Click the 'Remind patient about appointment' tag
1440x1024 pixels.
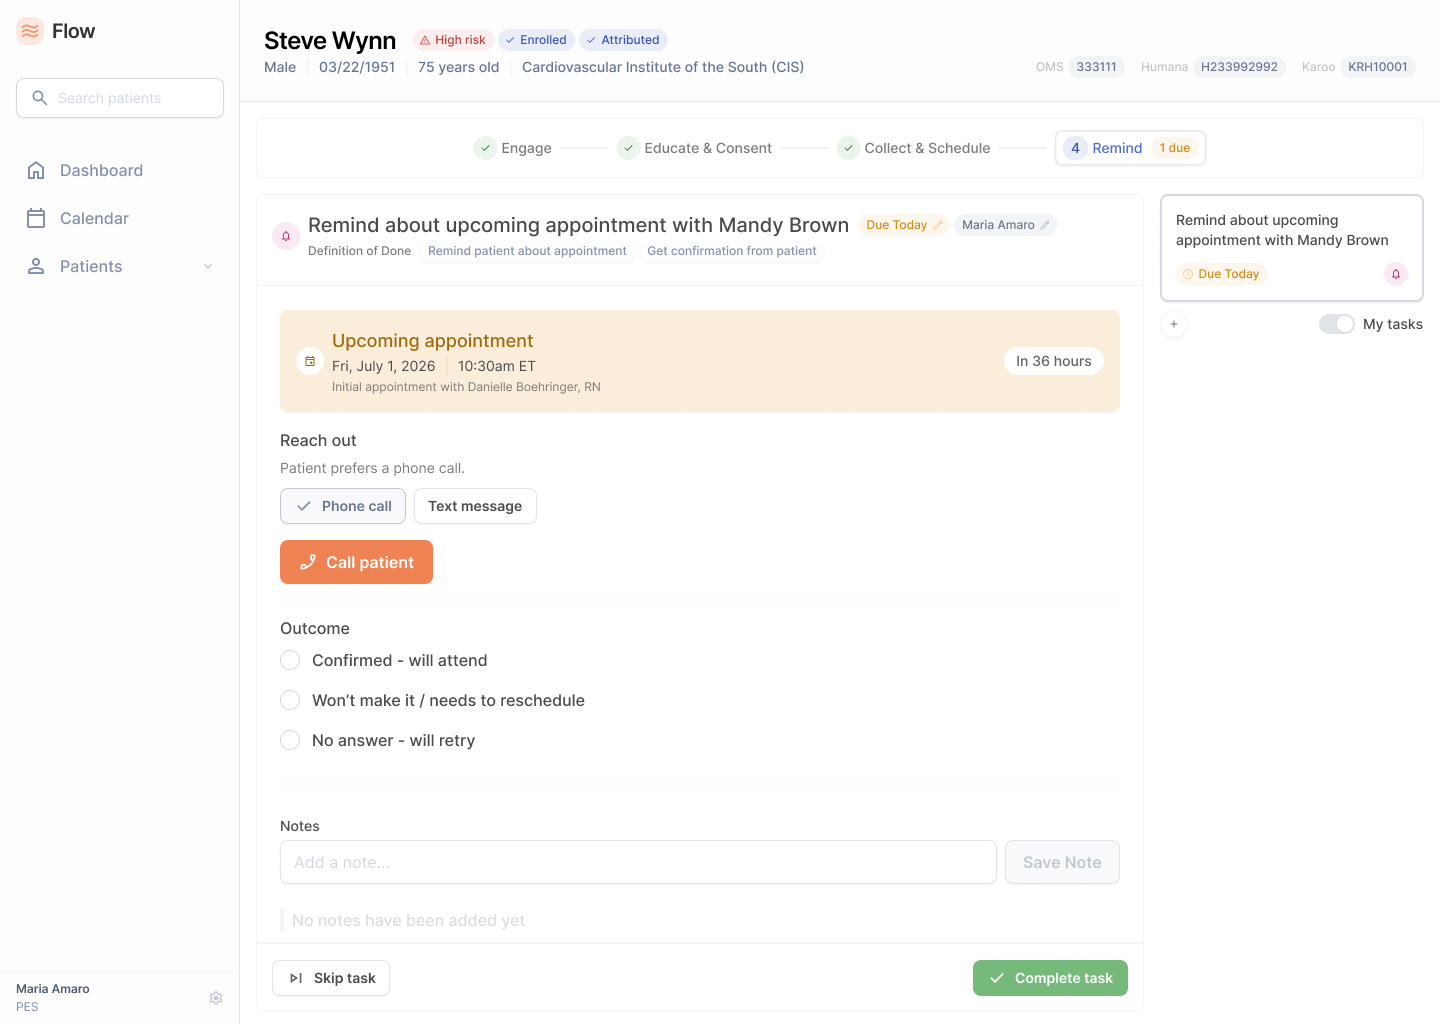[527, 251]
